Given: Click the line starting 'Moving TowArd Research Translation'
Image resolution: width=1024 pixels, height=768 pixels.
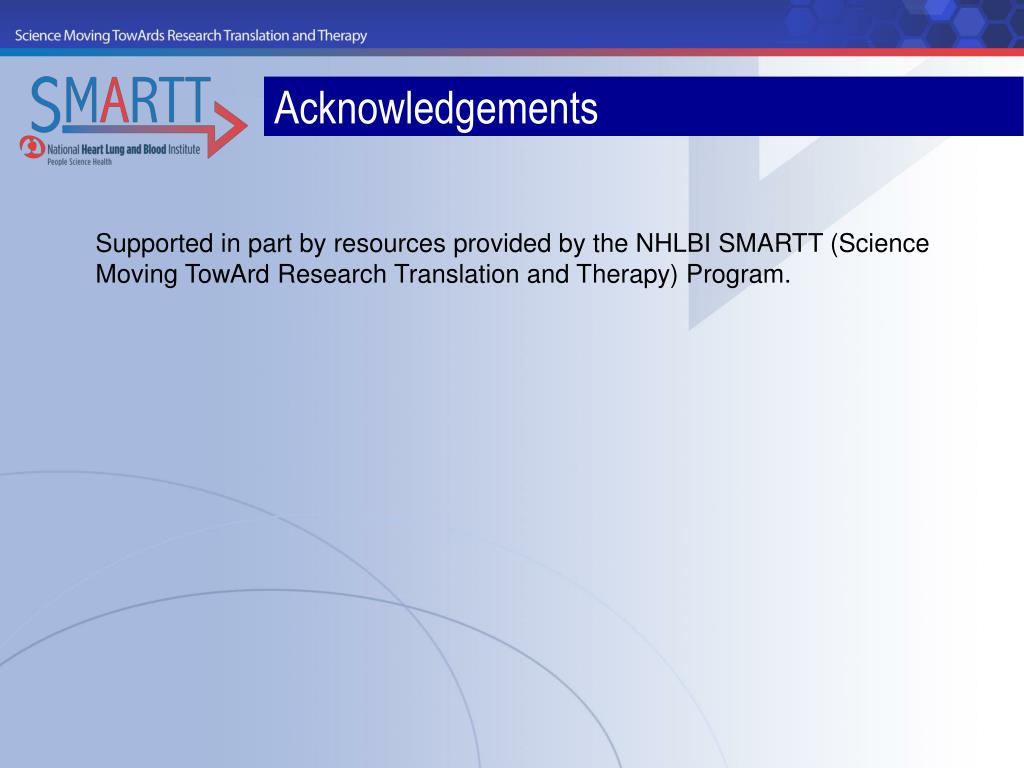Looking at the screenshot, I should point(443,274).
